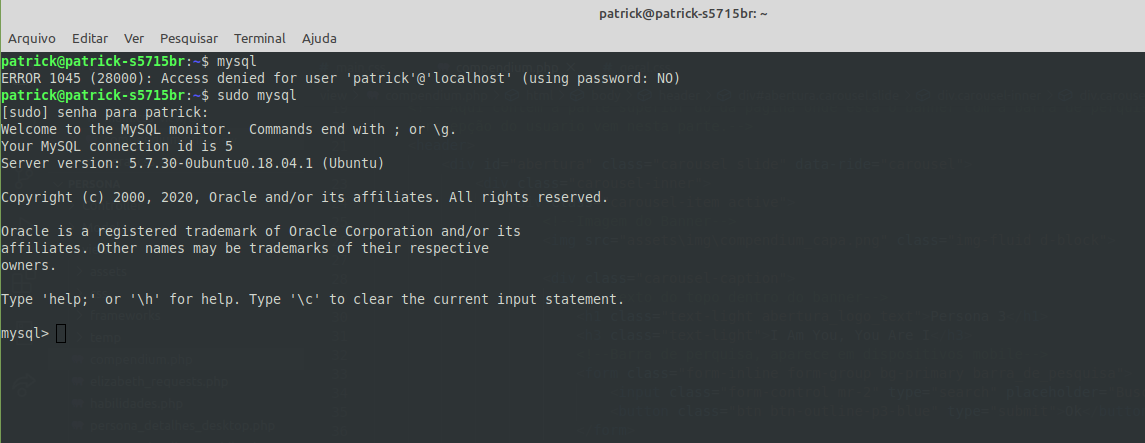Image resolution: width=1145 pixels, height=443 pixels.
Task: Click the block cursor after mysql> prompt
Action: (61, 334)
